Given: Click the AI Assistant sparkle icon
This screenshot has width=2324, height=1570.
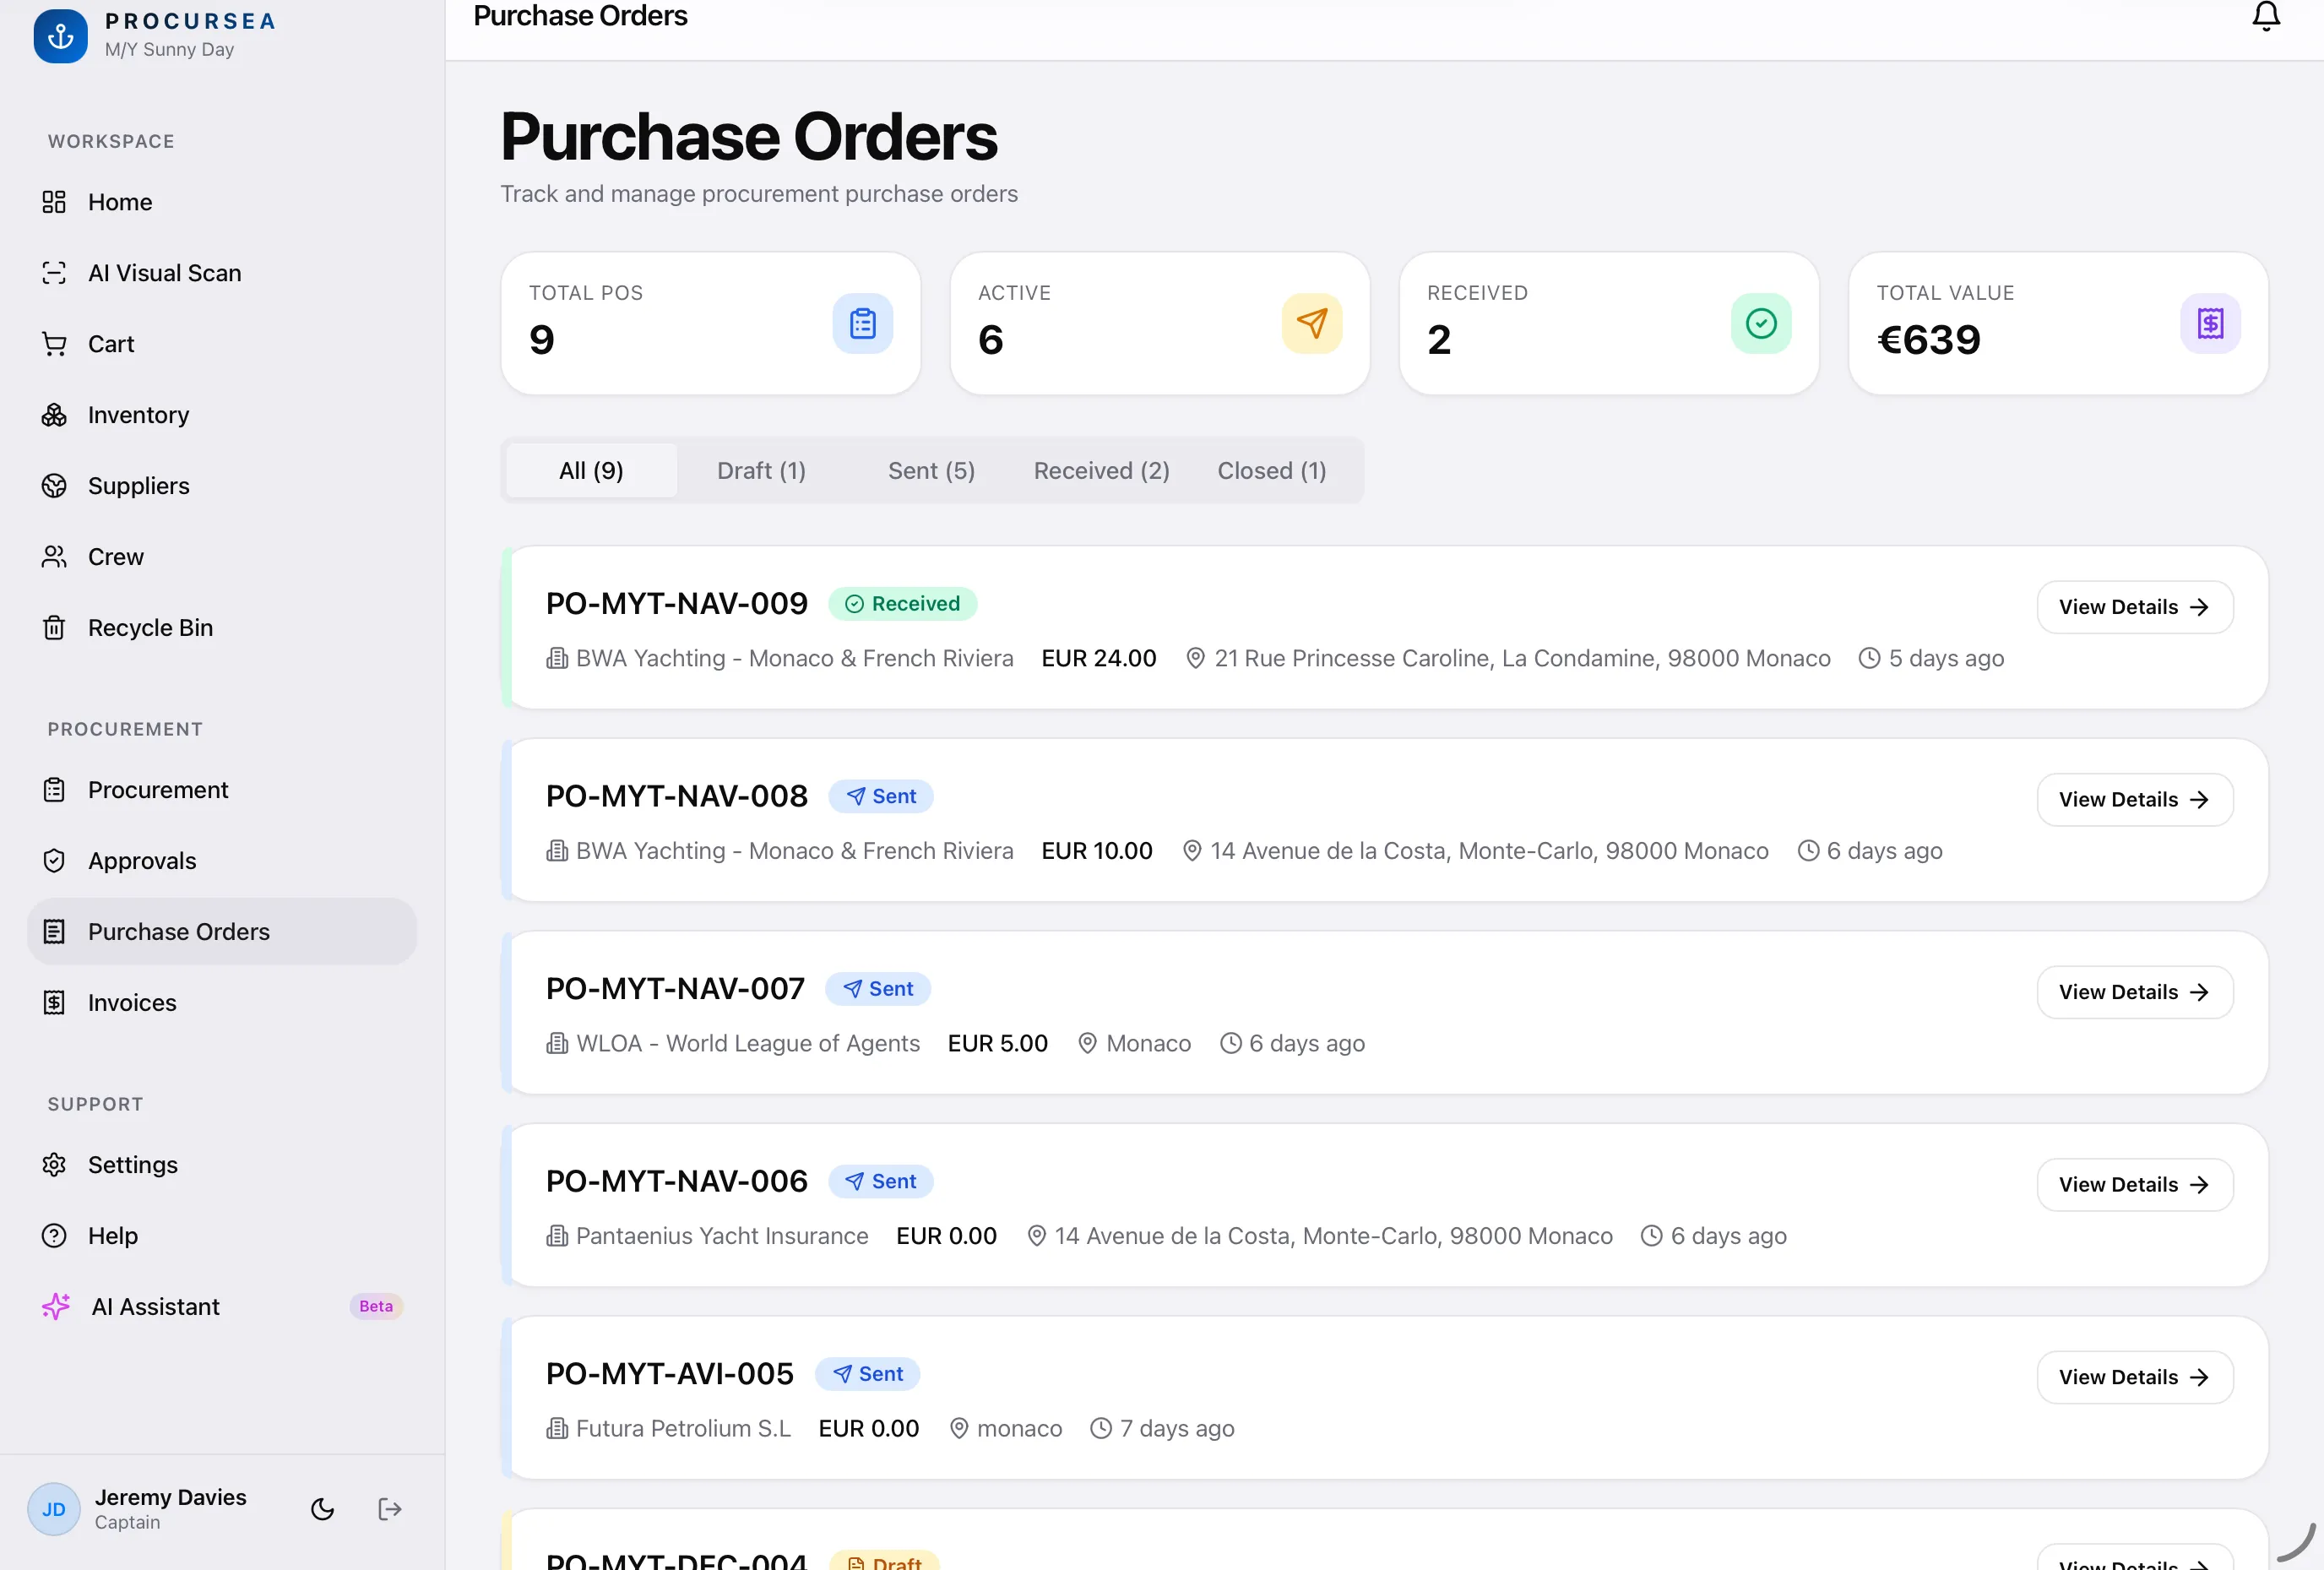Looking at the screenshot, I should click(56, 1307).
